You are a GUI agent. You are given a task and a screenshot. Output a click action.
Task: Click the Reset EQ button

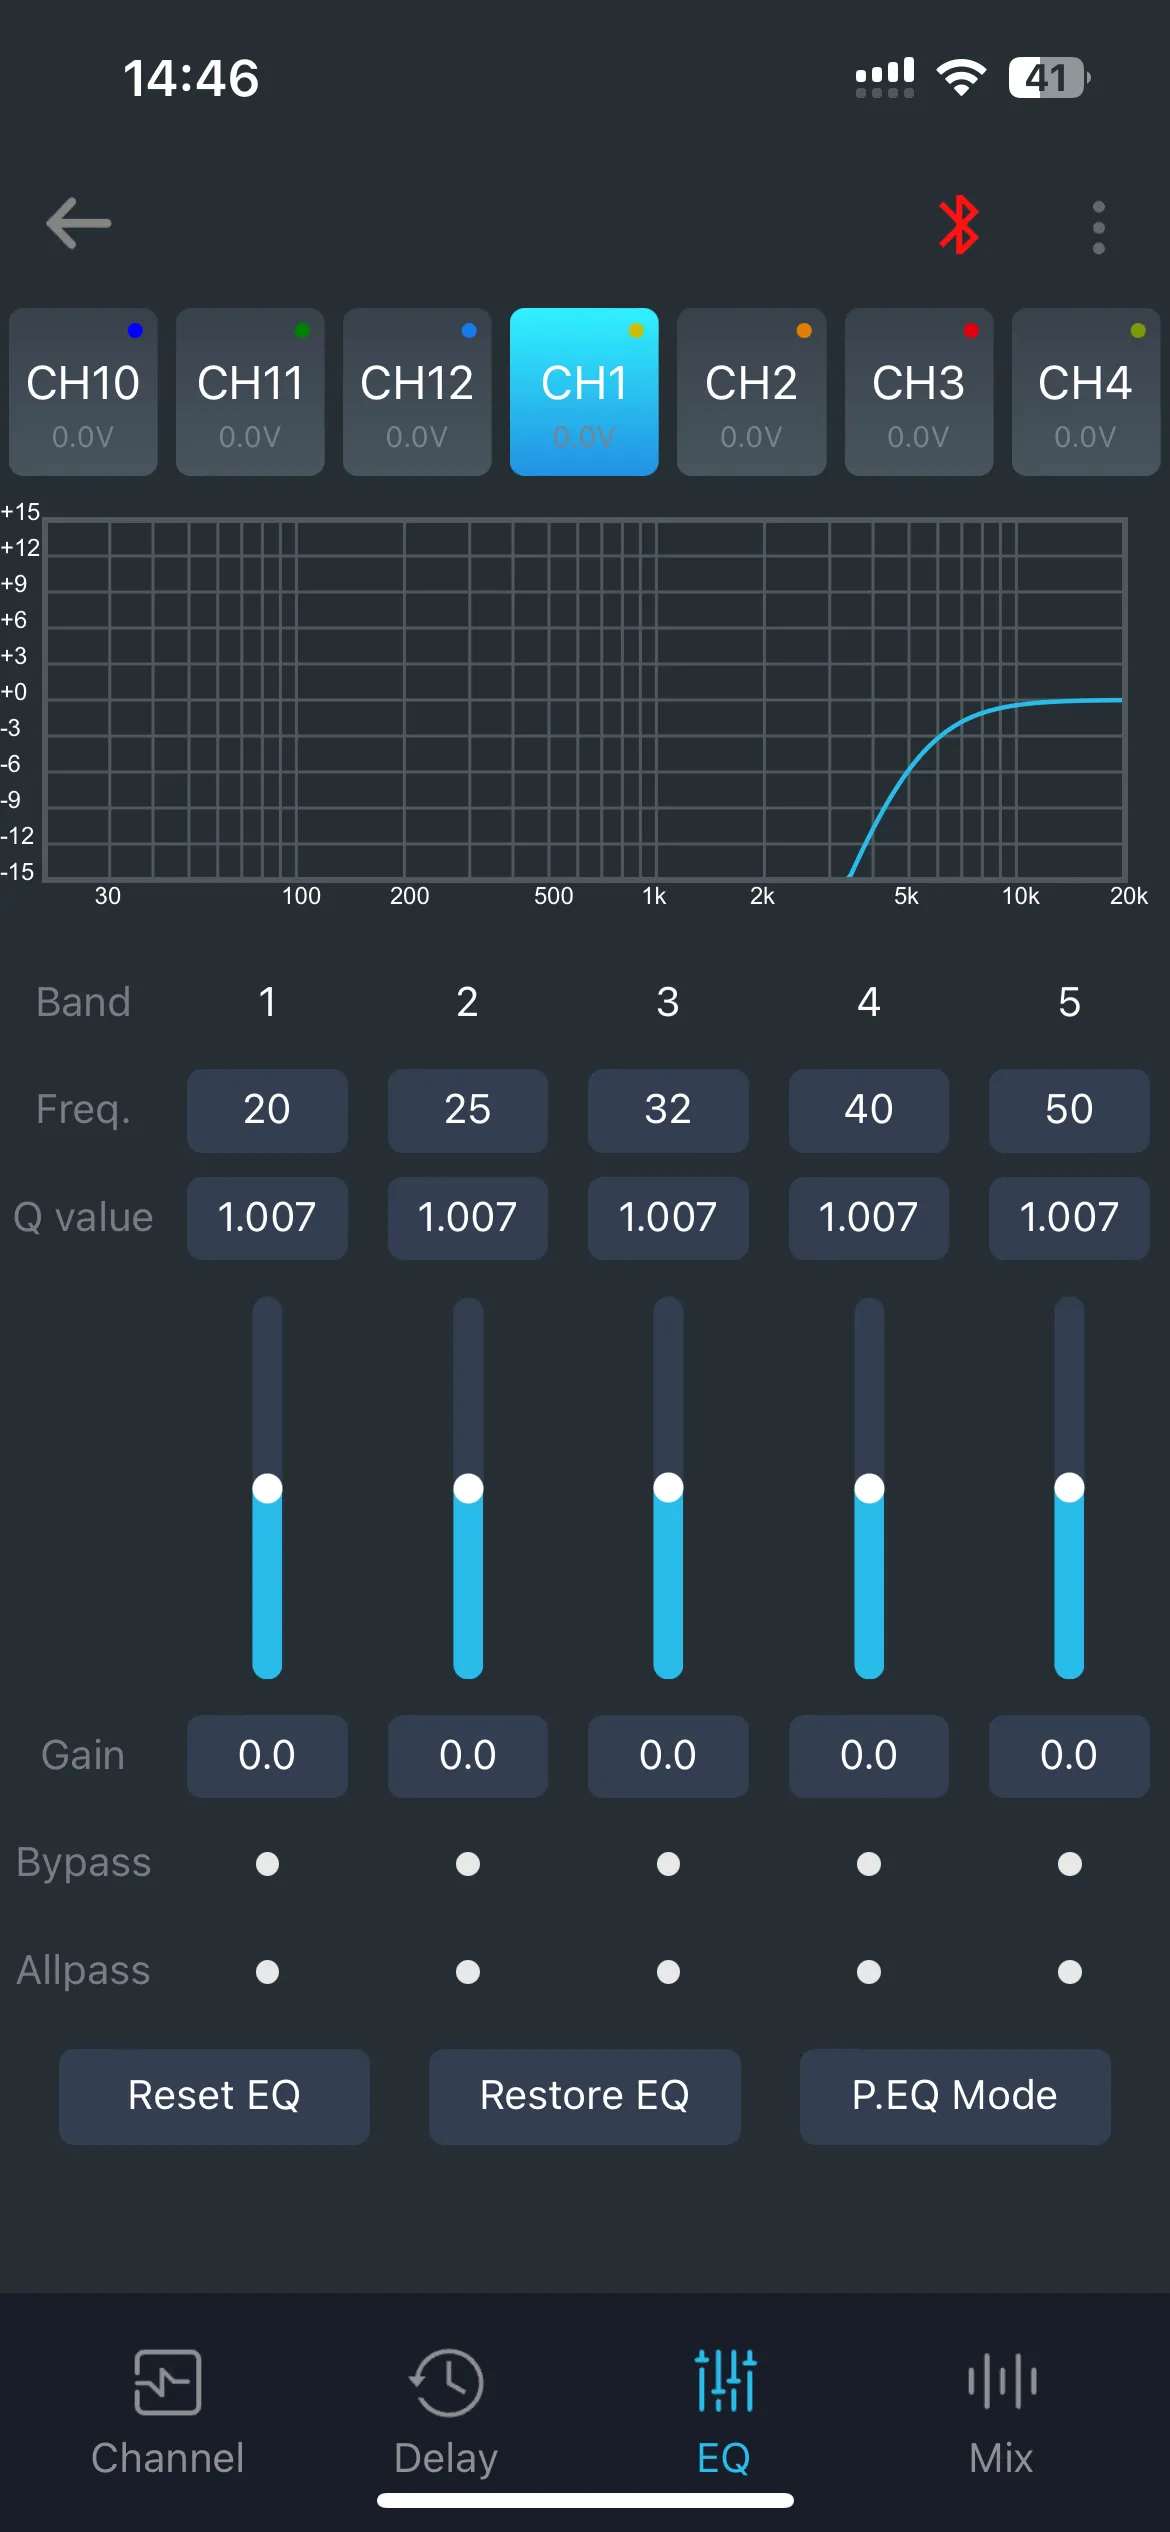(x=214, y=2096)
